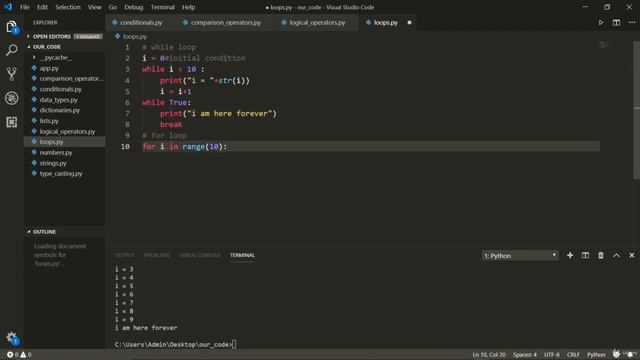The image size is (640, 360).
Task: Click the warnings count in status bar
Action: 26,355
